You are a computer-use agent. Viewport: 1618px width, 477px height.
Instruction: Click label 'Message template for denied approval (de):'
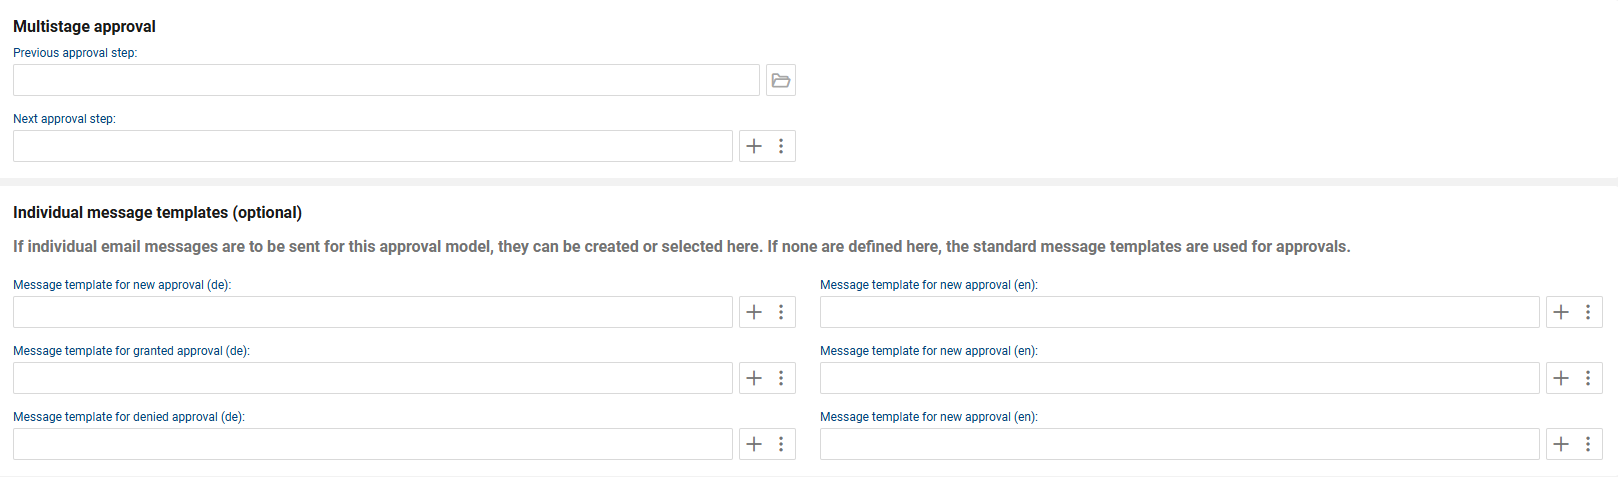coord(129,417)
